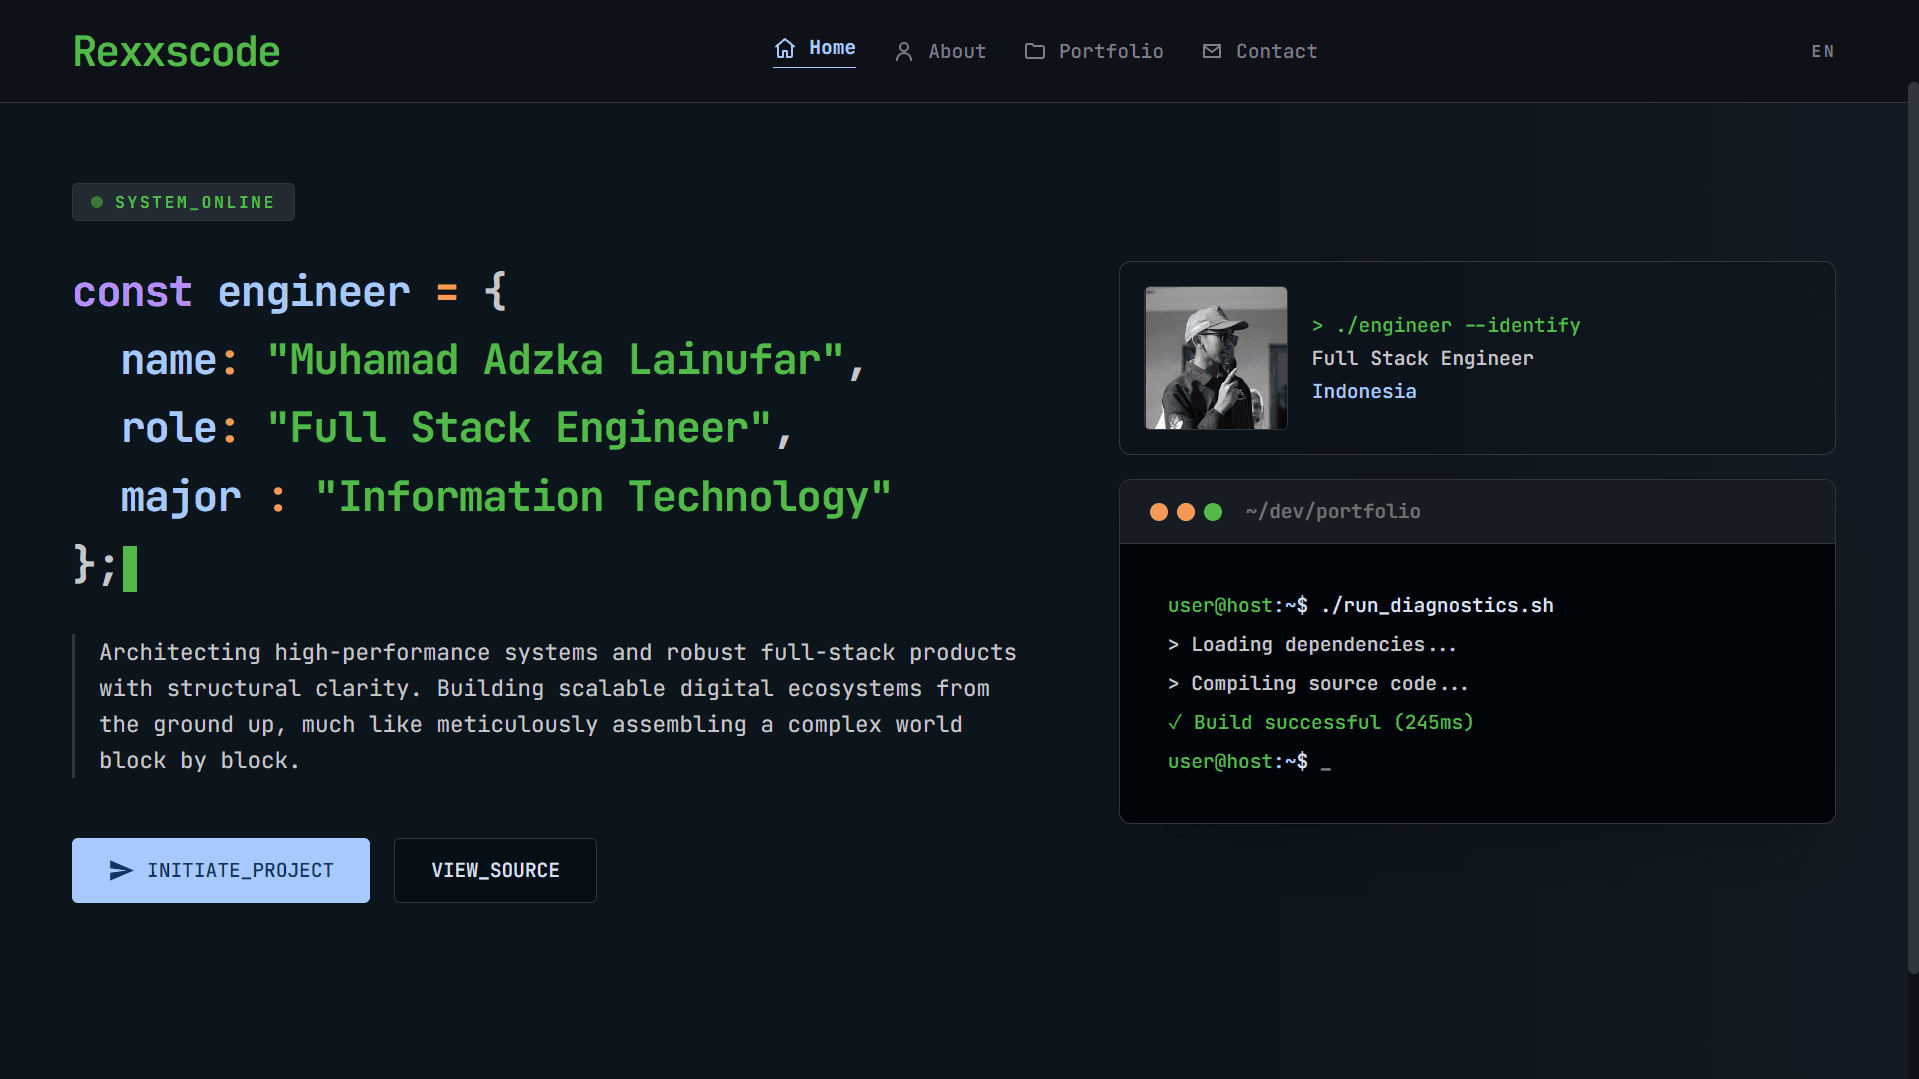Click the SYSTEM_ONLINE badge text
The height and width of the screenshot is (1079, 1919).
195,202
